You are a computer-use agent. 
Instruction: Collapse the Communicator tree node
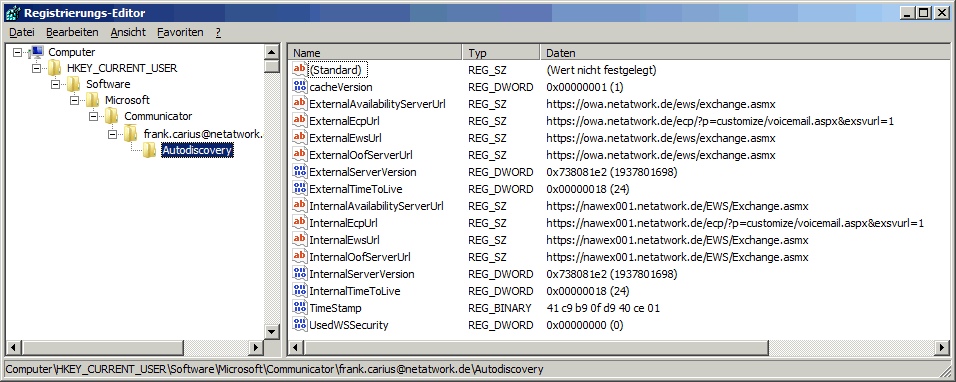click(x=93, y=116)
